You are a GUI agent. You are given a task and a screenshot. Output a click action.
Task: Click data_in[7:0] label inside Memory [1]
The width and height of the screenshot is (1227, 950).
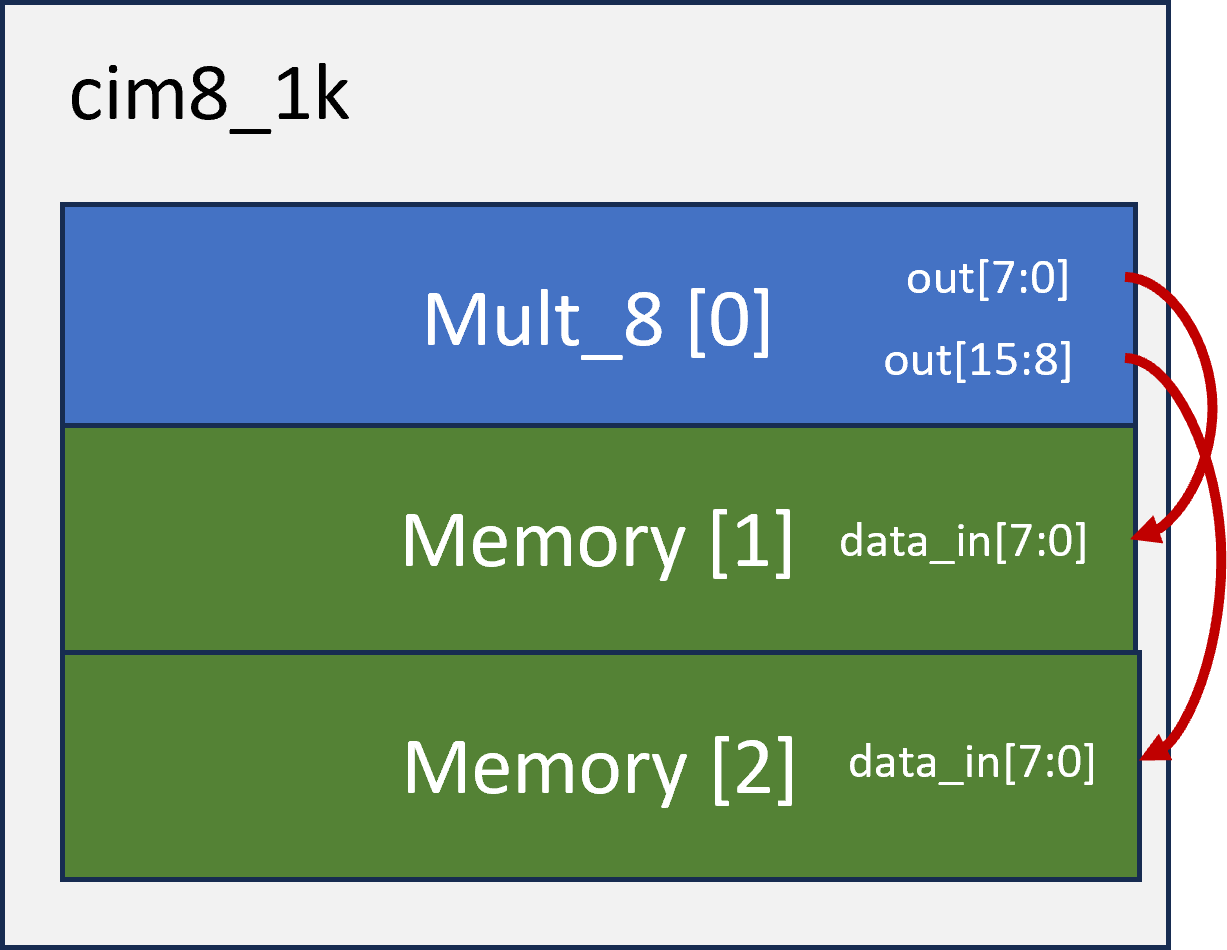(962, 542)
